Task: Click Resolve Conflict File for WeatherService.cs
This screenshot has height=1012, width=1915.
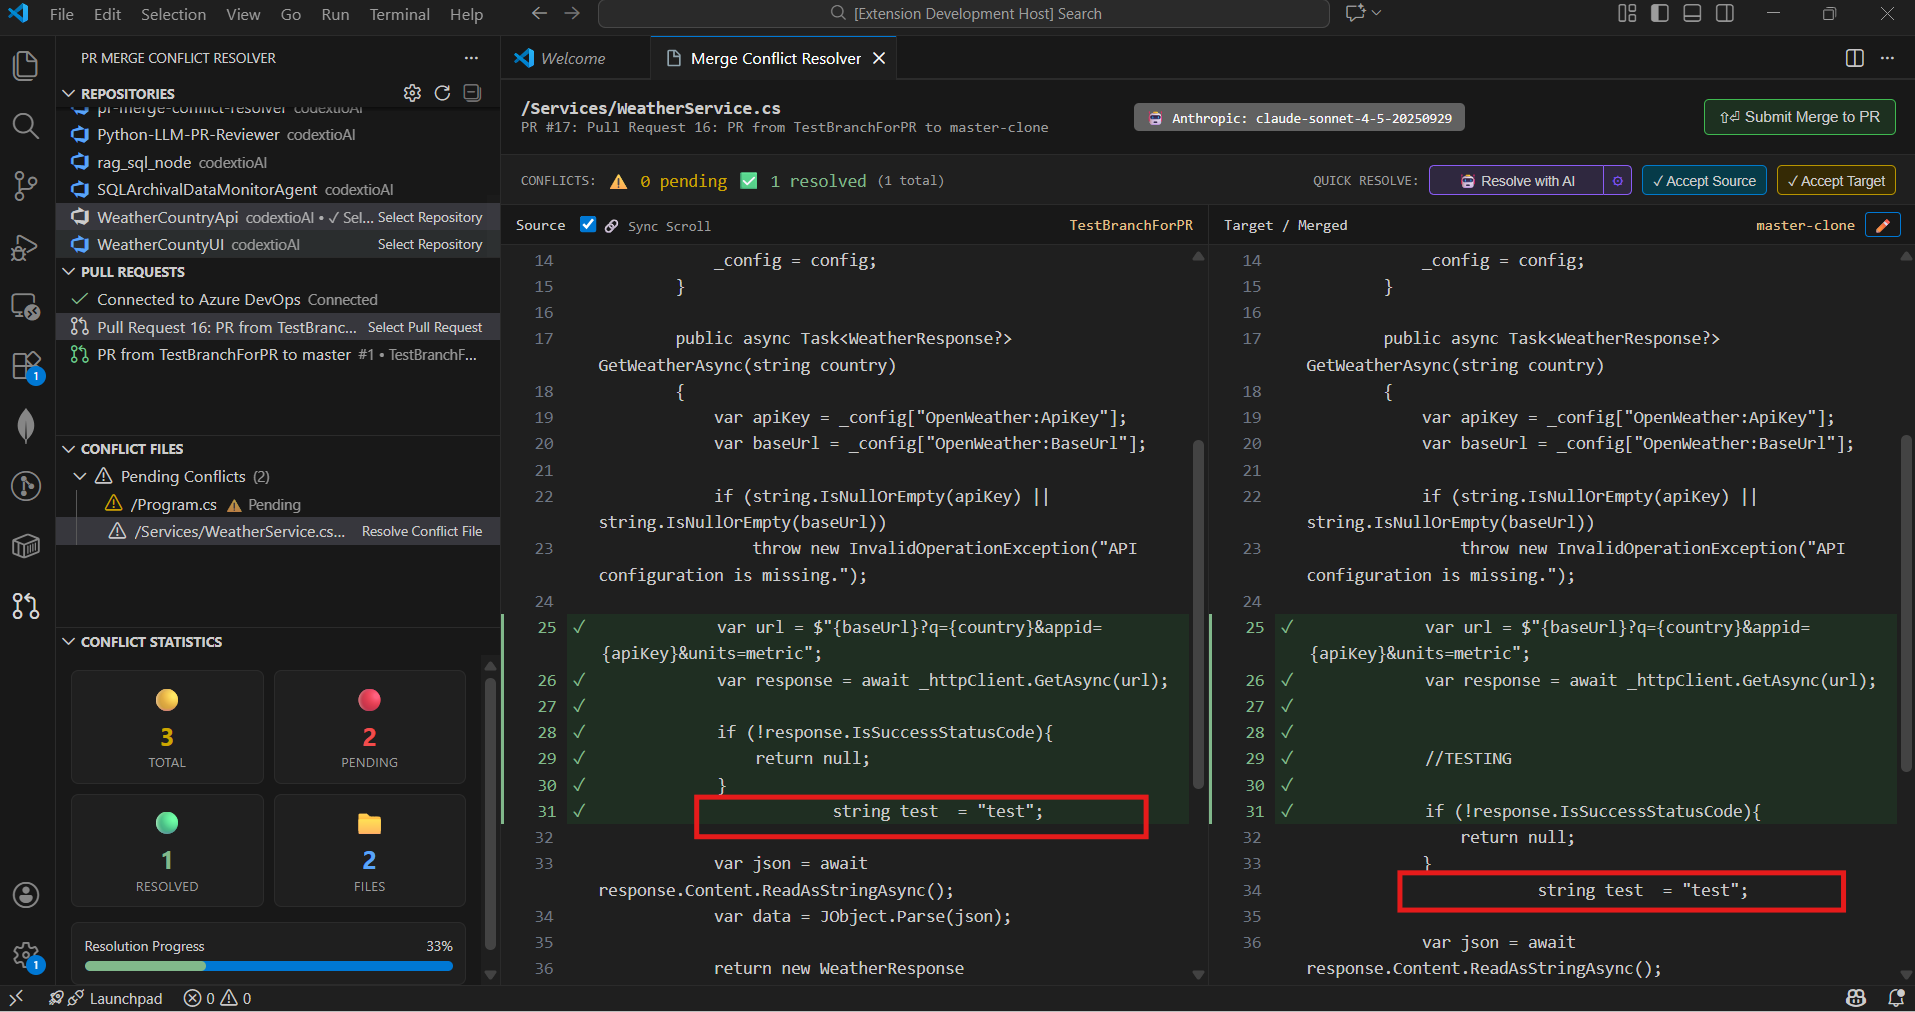Action: click(422, 531)
